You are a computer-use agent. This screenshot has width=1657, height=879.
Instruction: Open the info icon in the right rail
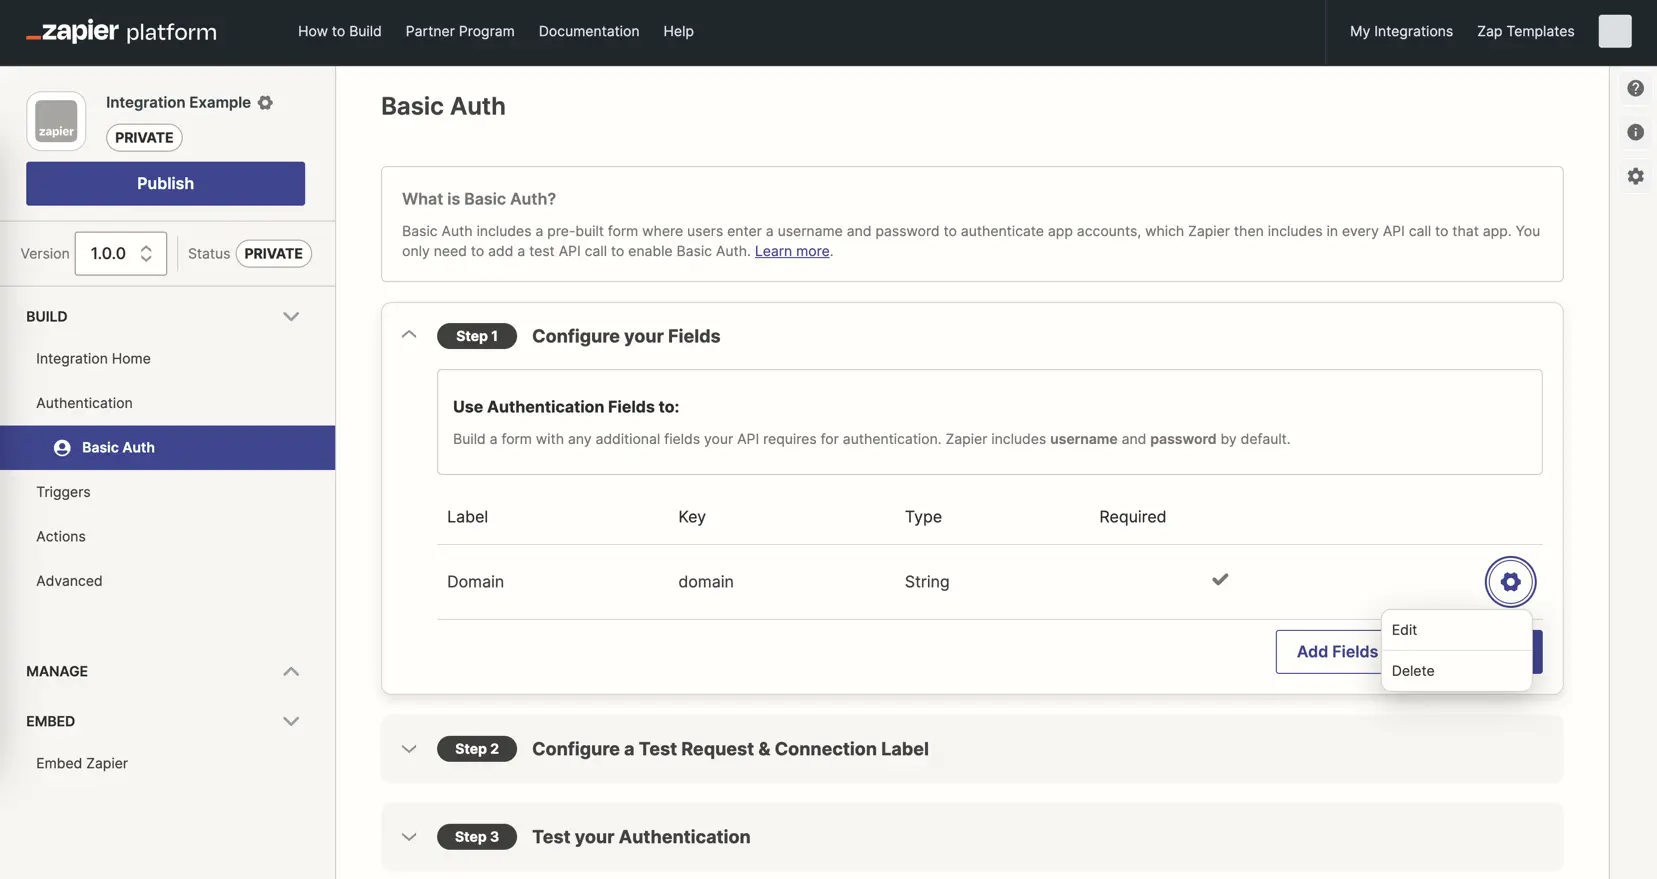(x=1635, y=132)
